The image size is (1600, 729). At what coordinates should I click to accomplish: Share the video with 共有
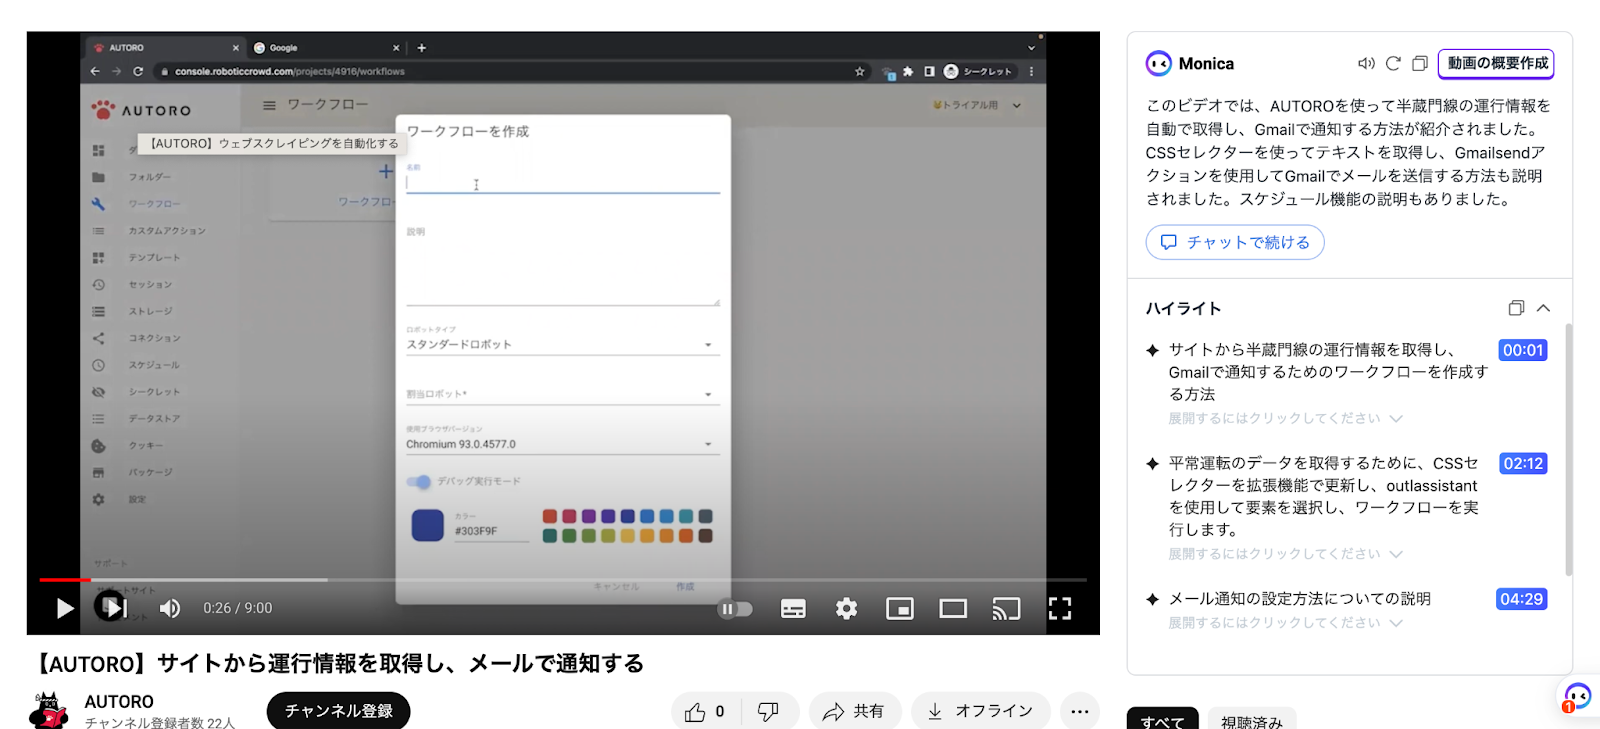point(855,711)
